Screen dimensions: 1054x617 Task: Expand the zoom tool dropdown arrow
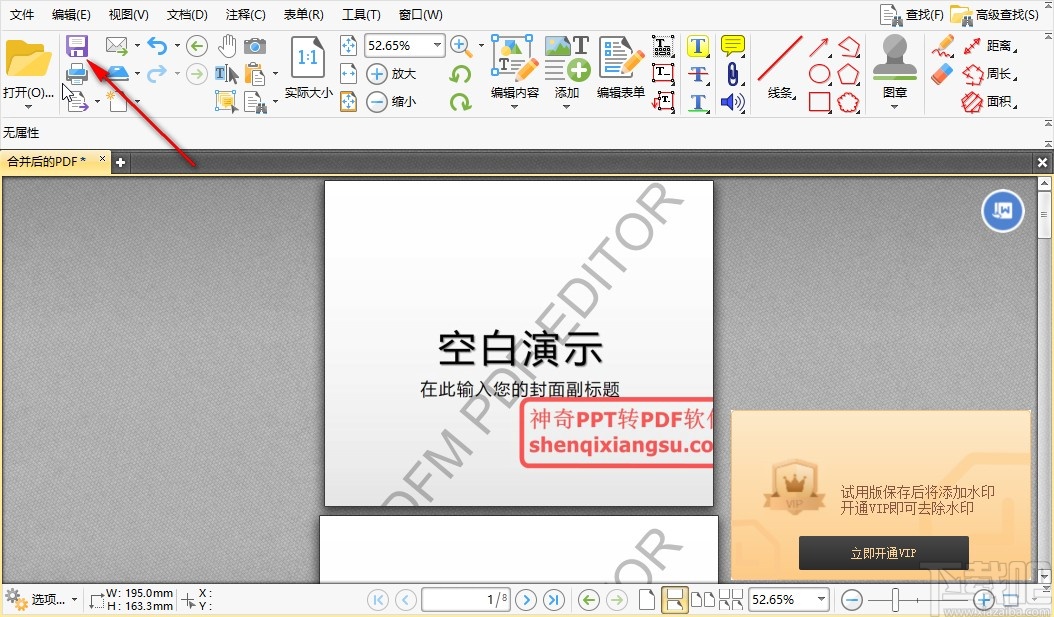tap(481, 46)
